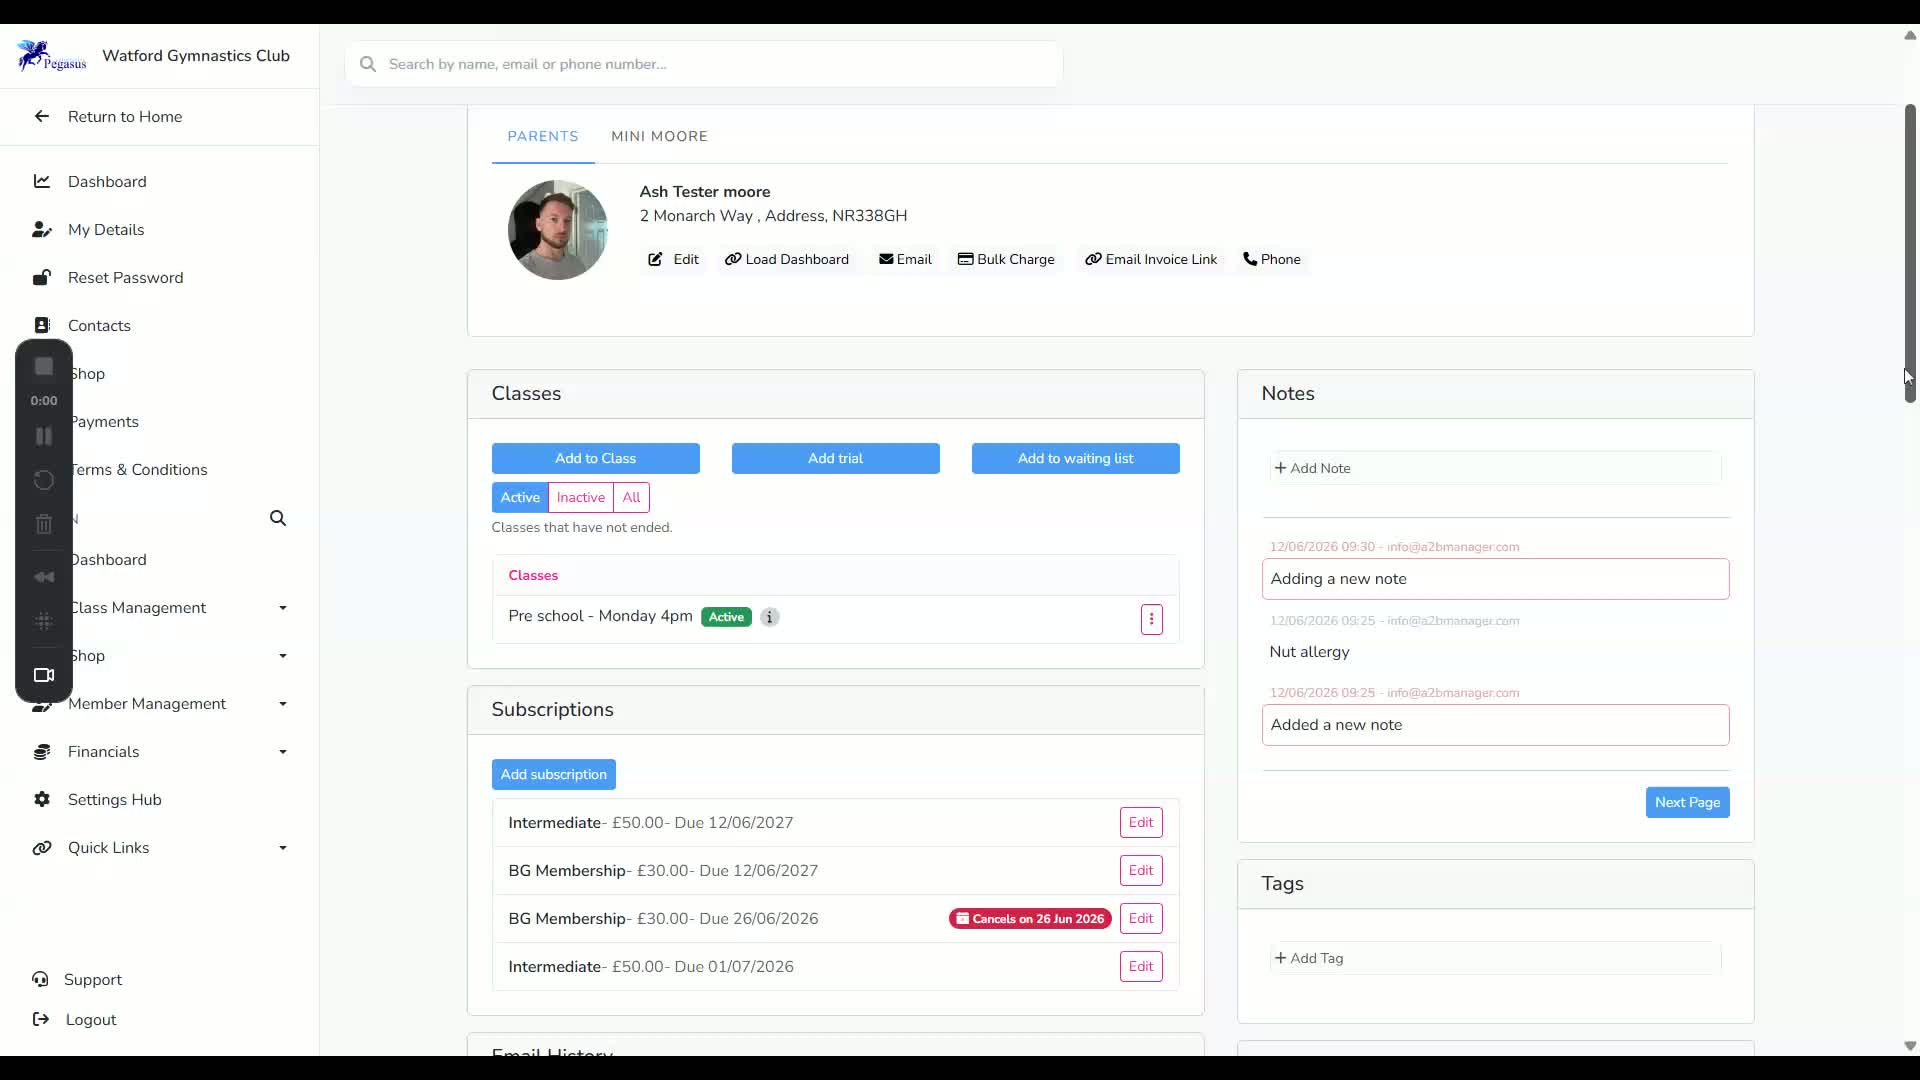Click the info icon beside Pre school class
This screenshot has height=1080, width=1920.
(x=769, y=617)
